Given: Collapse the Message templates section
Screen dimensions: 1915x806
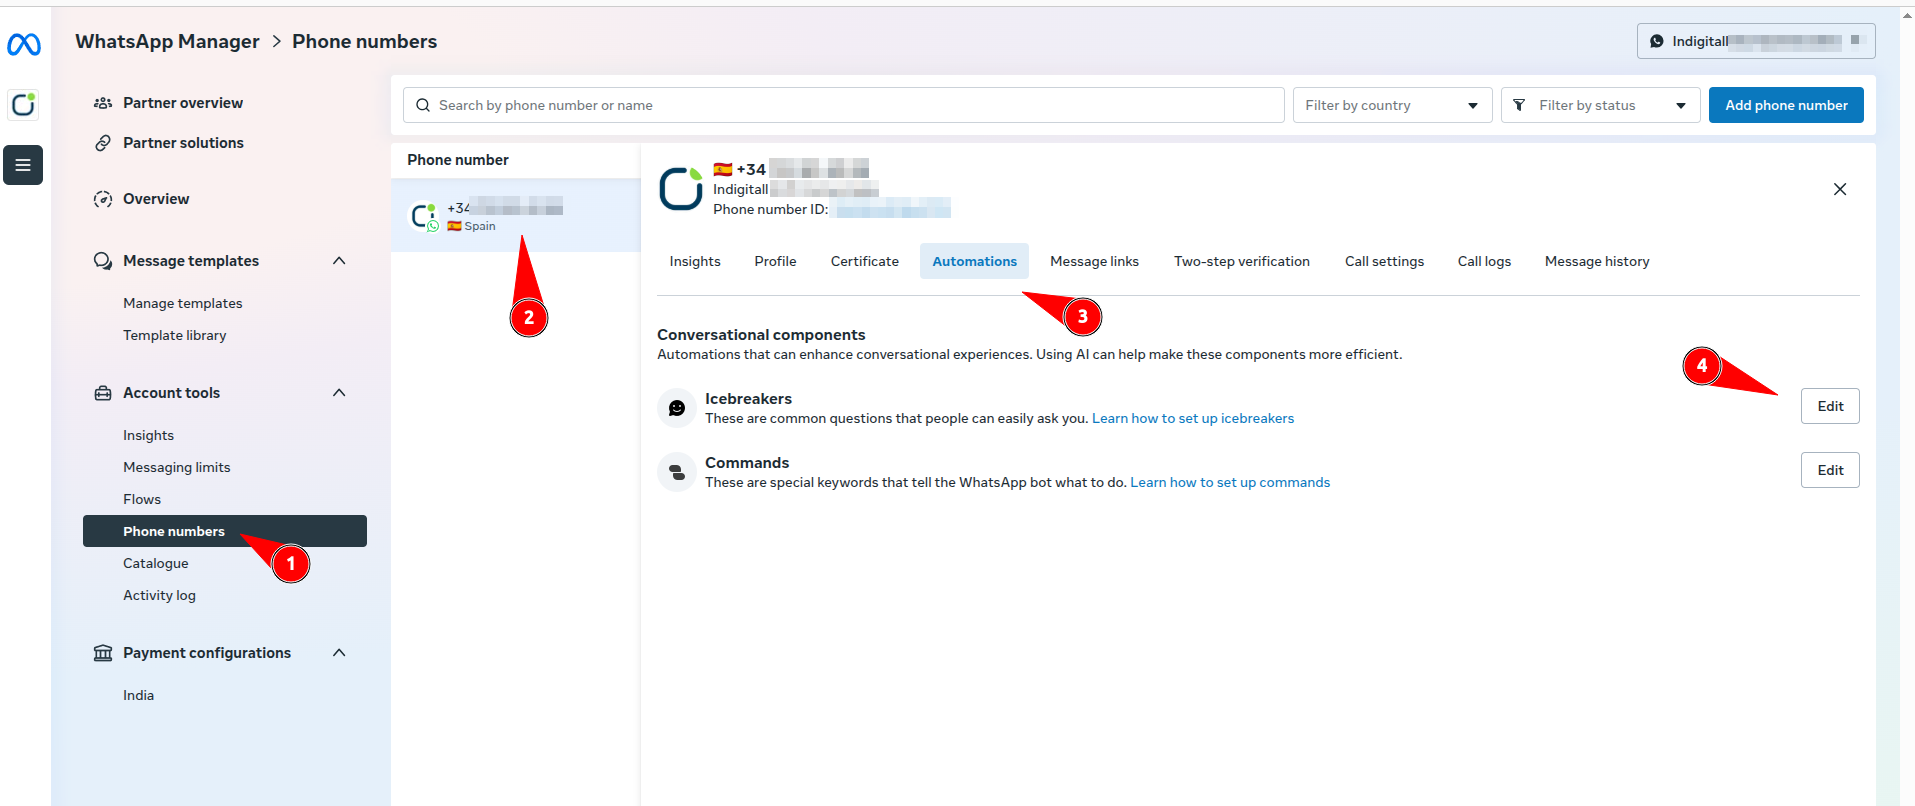Looking at the screenshot, I should [339, 261].
